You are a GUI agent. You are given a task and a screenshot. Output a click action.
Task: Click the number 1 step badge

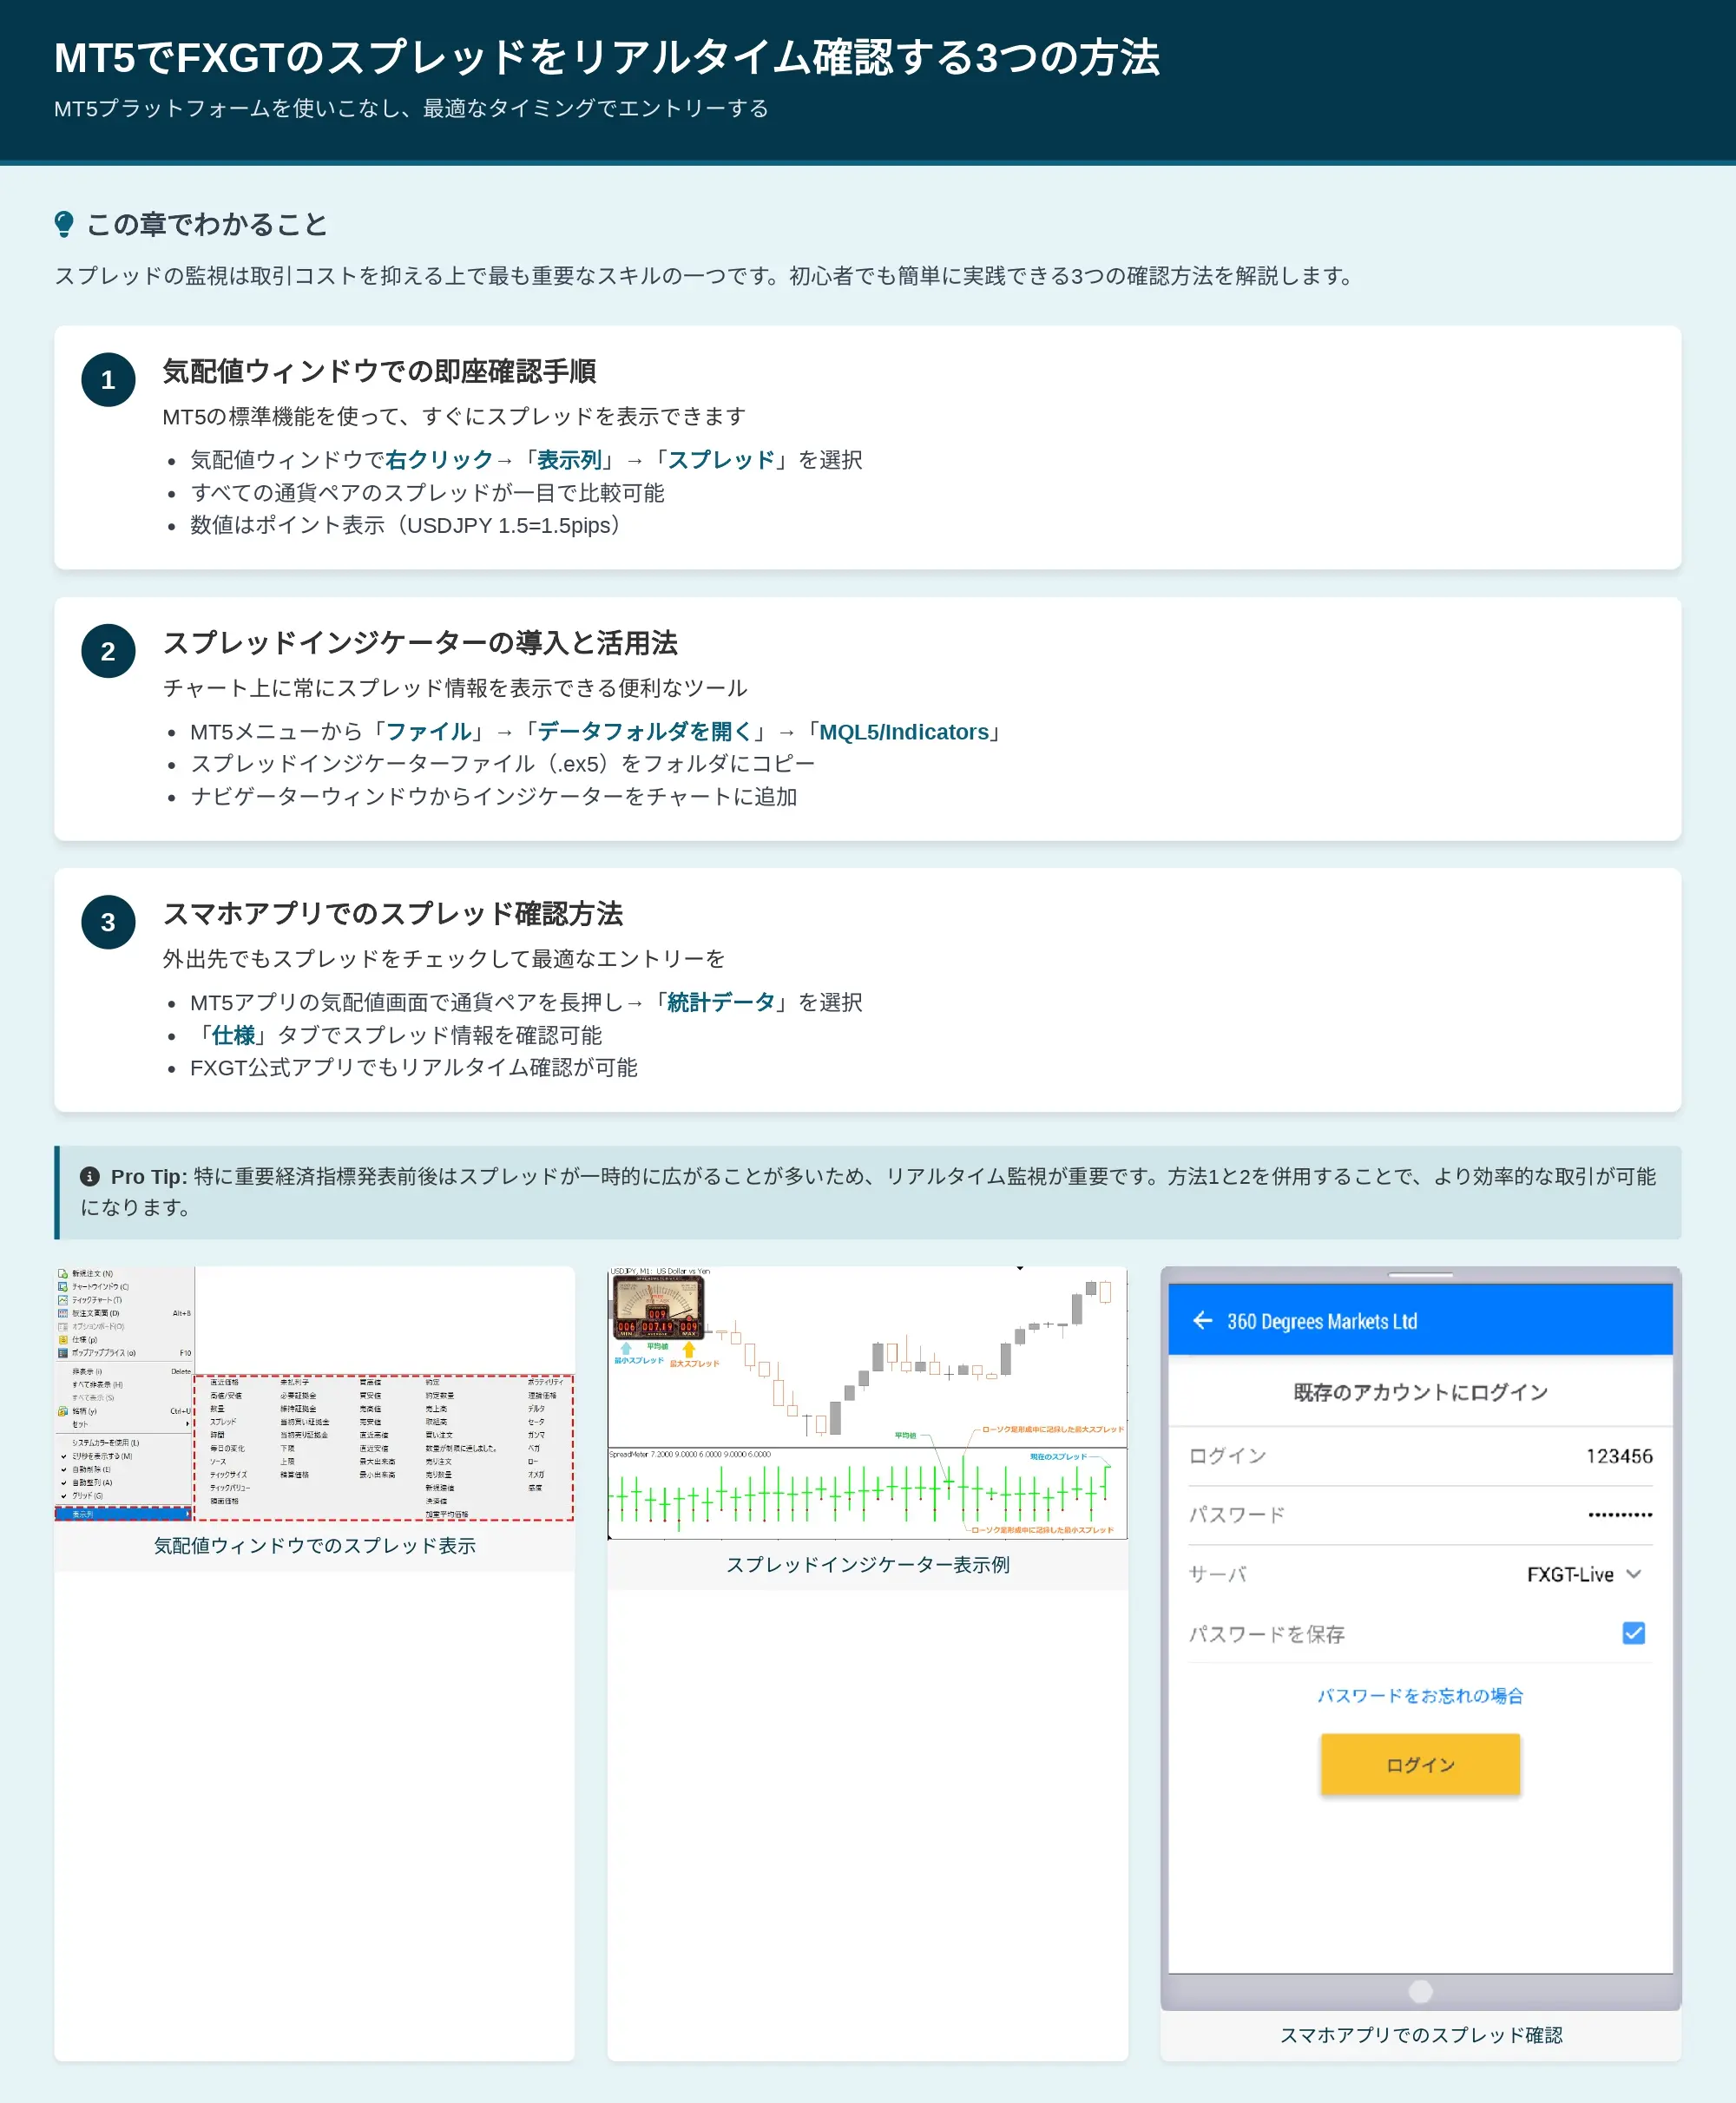pyautogui.click(x=108, y=380)
